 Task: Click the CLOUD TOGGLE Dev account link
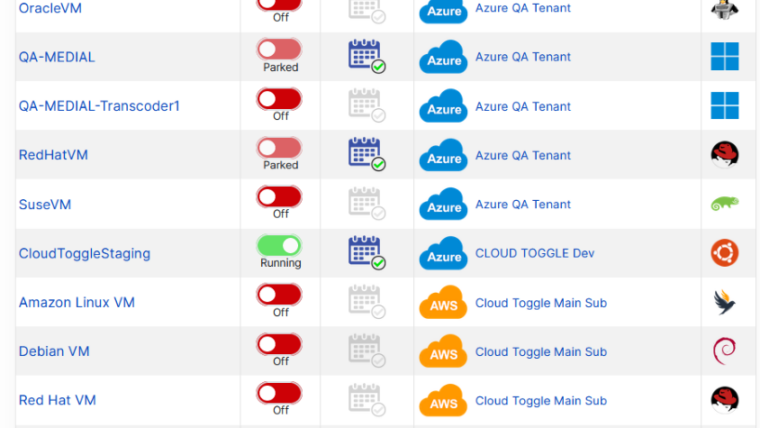pos(534,253)
